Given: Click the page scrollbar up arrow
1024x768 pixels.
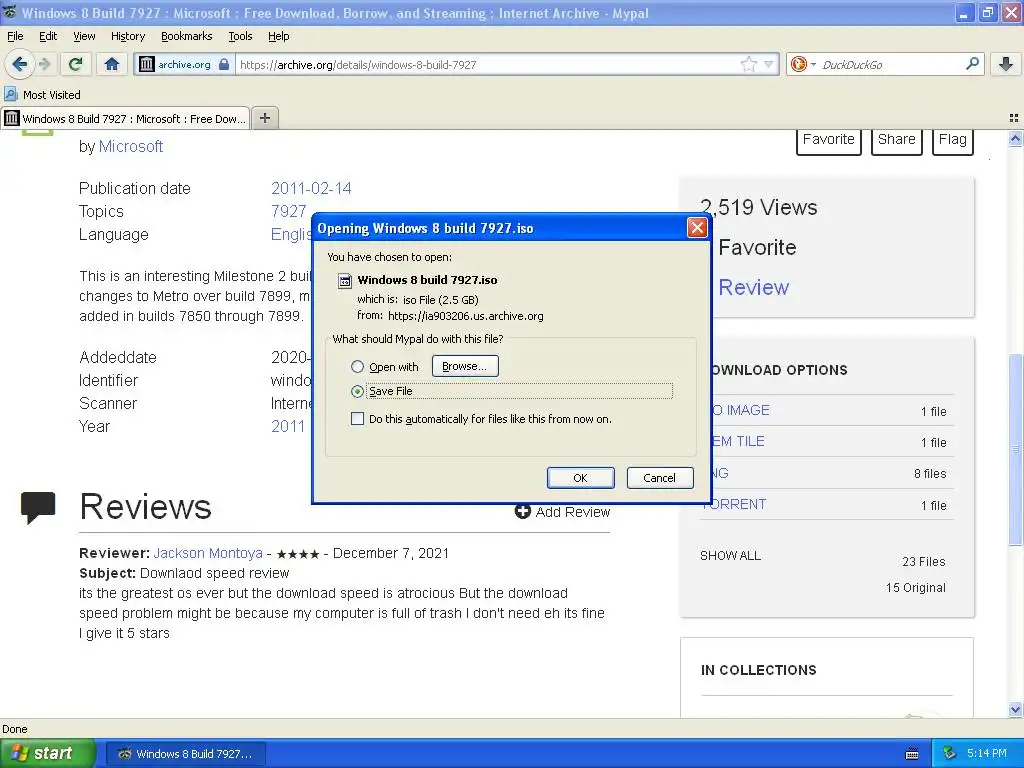Looking at the screenshot, I should point(1015,138).
